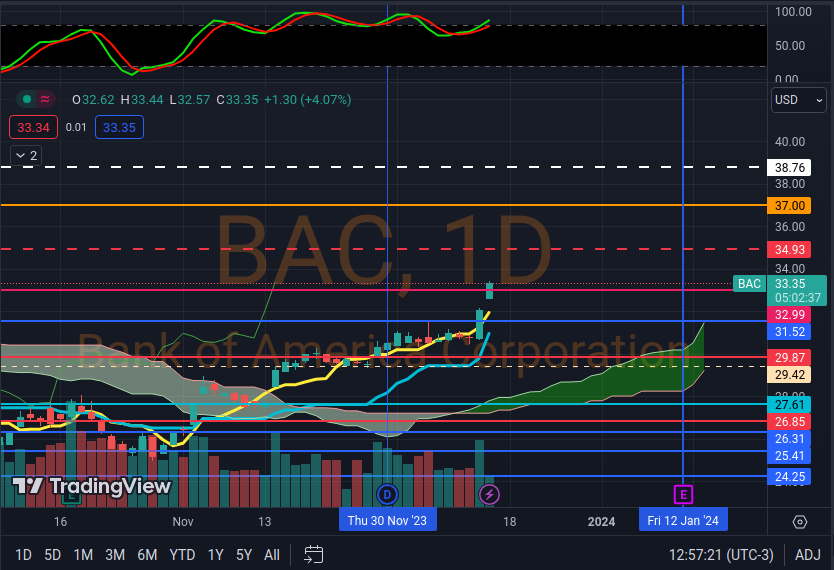Click the green market status dot
The image size is (834, 570).
tap(27, 99)
